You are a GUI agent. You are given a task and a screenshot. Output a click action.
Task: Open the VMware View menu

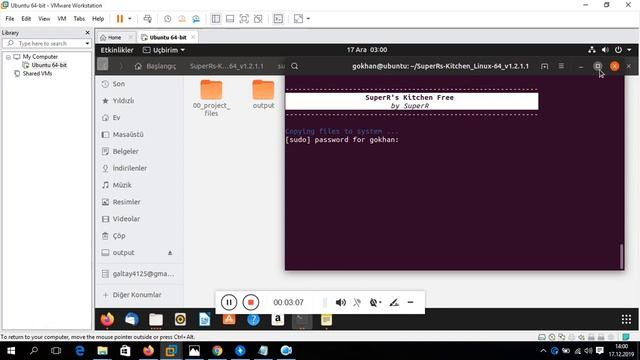click(44, 19)
